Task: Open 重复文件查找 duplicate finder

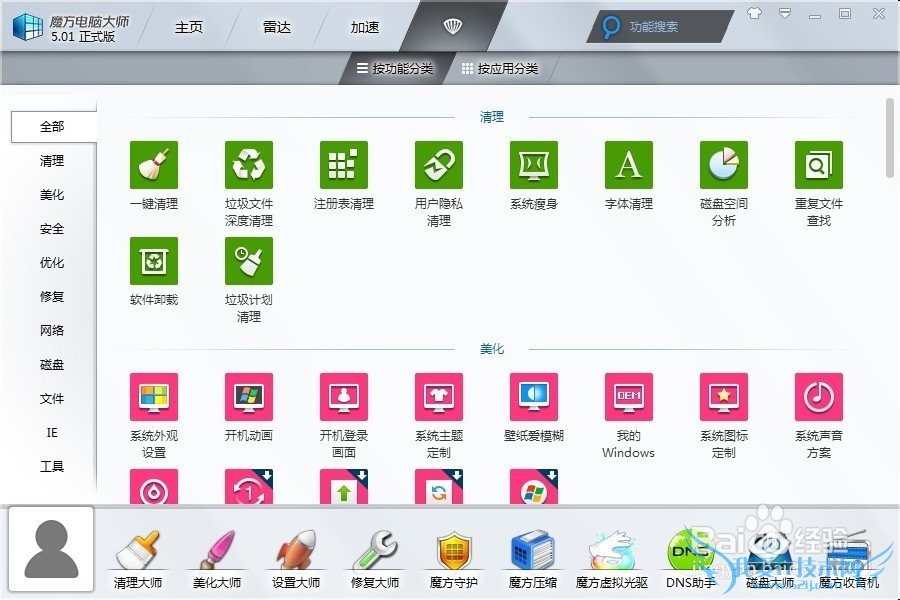Action: (818, 165)
